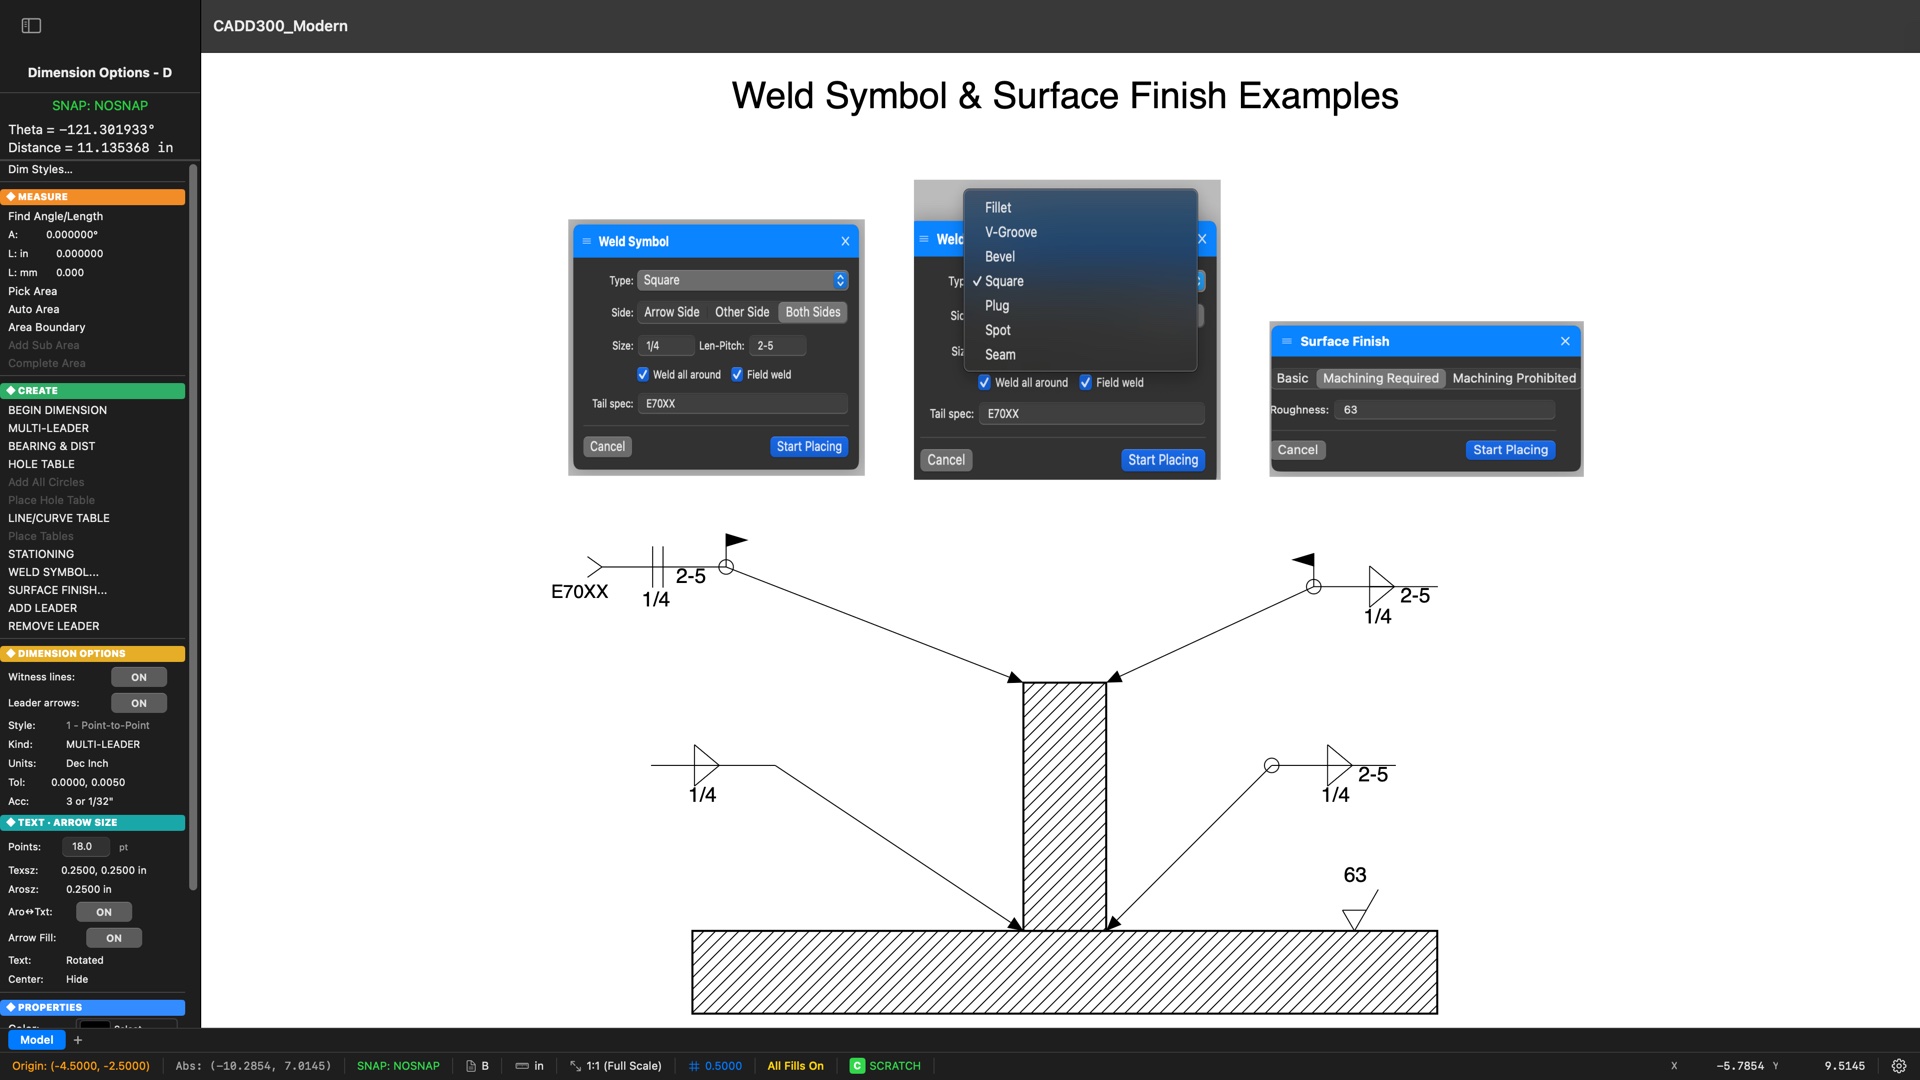The width and height of the screenshot is (1920, 1080).
Task: Switch to the Model tab
Action: point(37,1040)
